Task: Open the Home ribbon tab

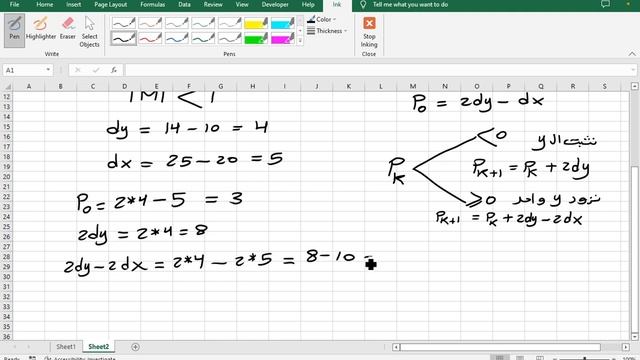Action: (x=44, y=4)
